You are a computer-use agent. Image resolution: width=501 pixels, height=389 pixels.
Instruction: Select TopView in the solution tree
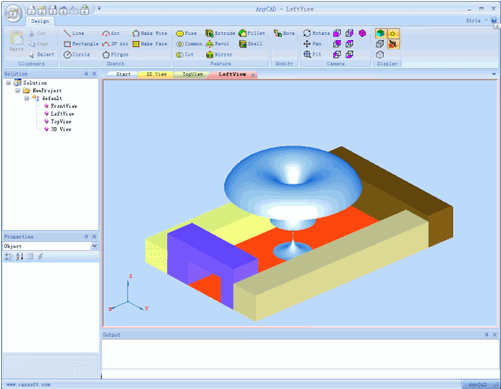coord(61,121)
